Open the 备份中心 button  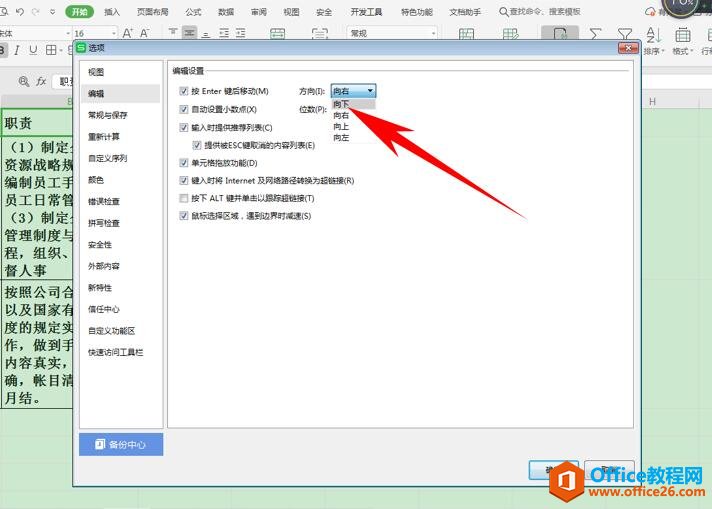pos(121,445)
